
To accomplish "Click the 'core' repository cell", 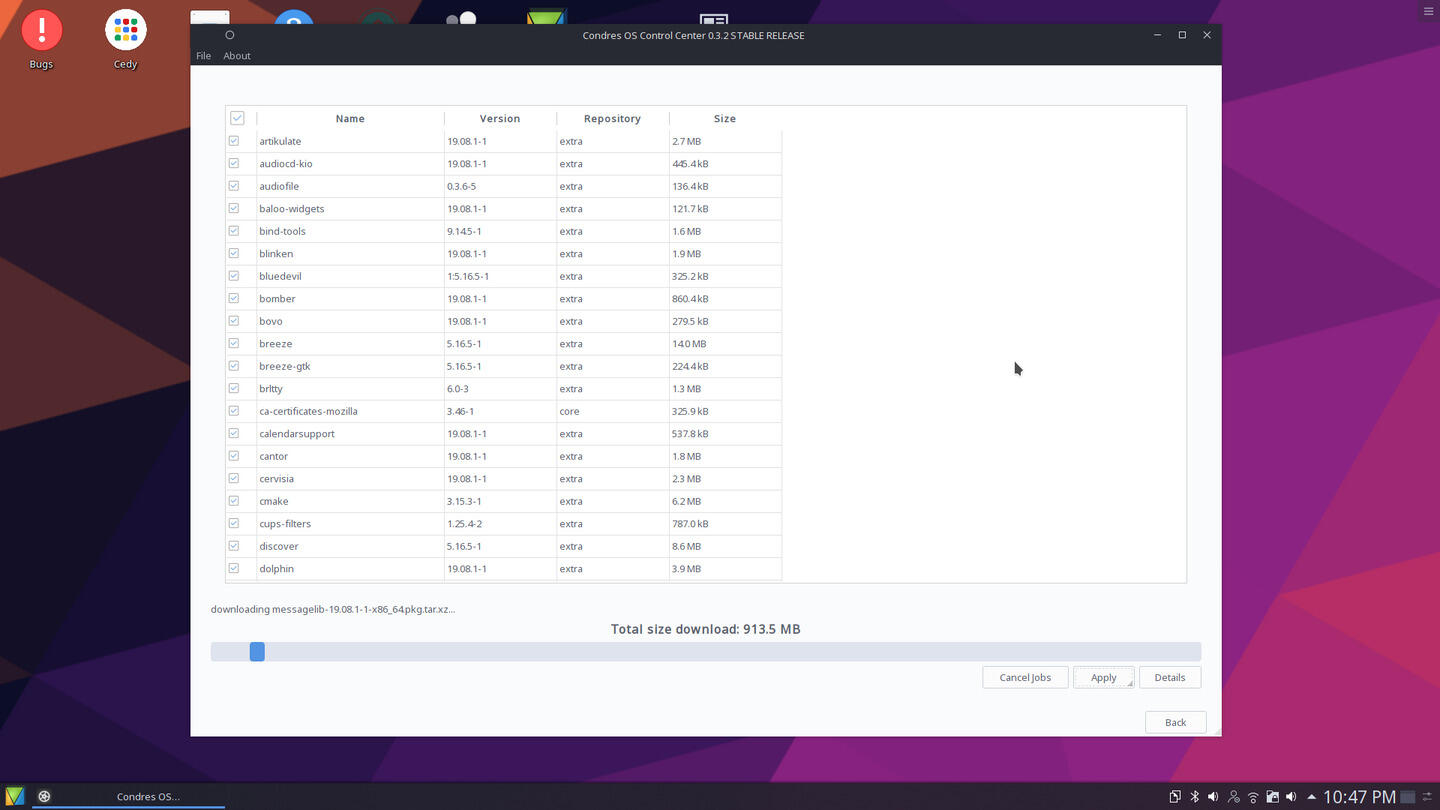I will [569, 411].
